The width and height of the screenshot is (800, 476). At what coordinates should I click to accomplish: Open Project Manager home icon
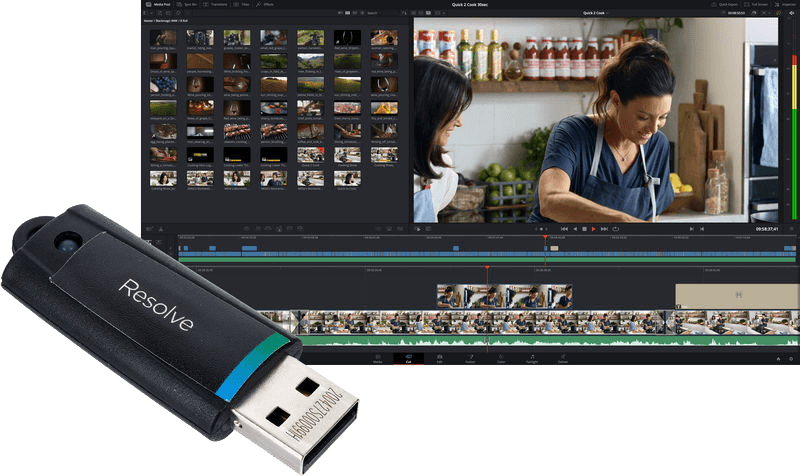point(779,359)
